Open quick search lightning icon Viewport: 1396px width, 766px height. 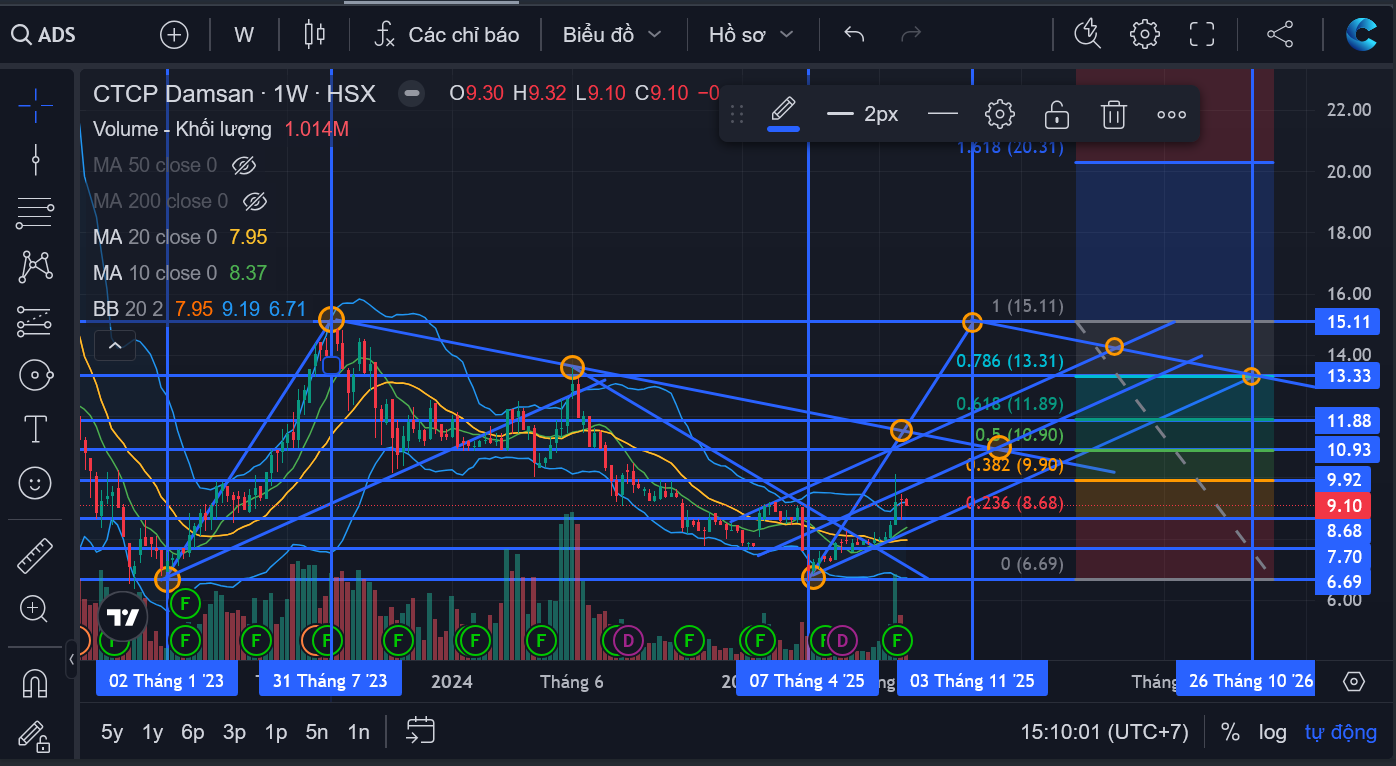click(x=1087, y=34)
